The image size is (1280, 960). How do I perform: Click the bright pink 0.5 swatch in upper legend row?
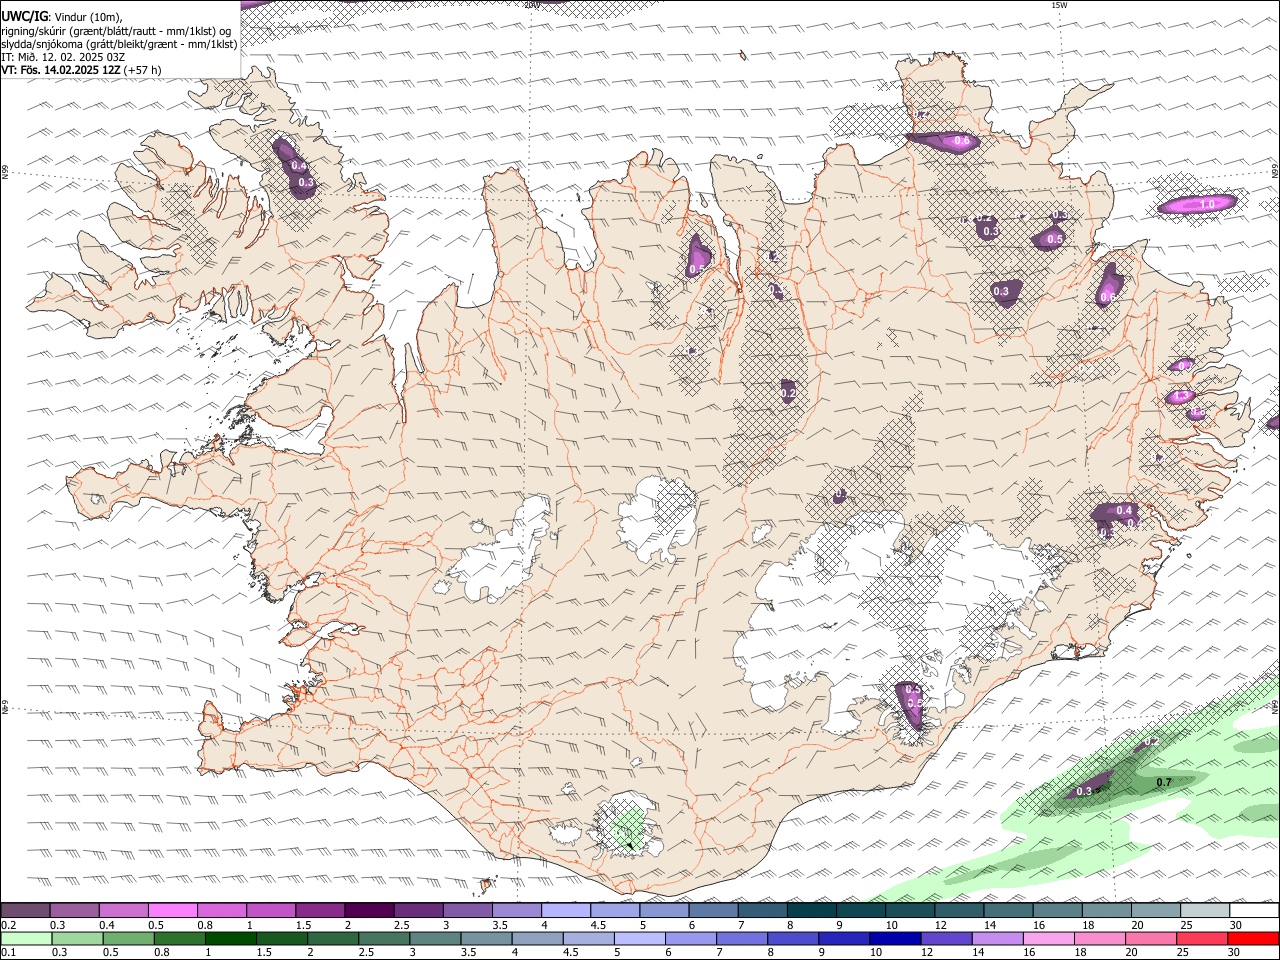click(172, 911)
